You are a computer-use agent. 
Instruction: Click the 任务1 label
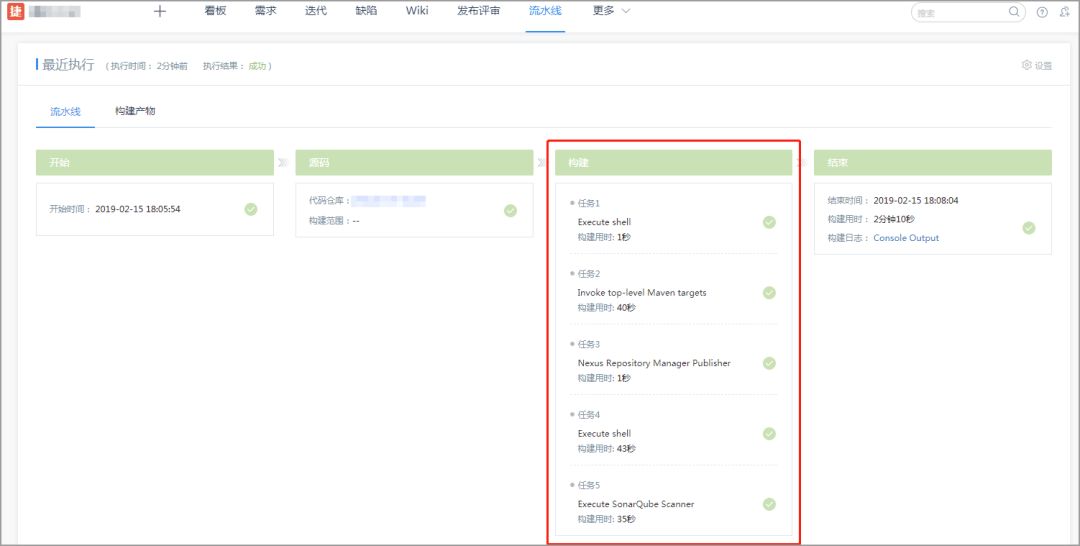coord(589,203)
